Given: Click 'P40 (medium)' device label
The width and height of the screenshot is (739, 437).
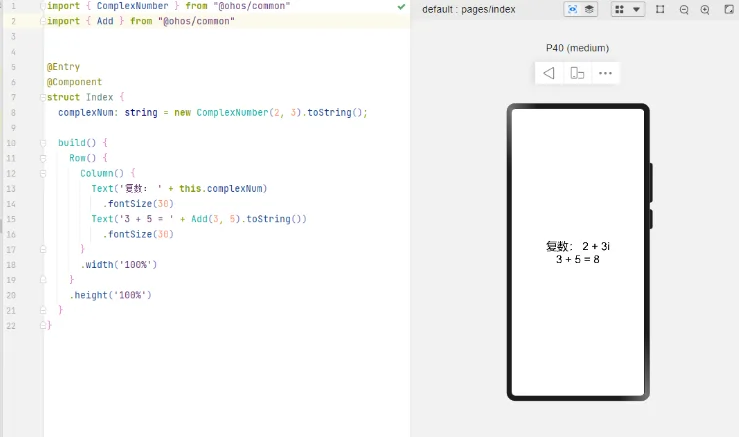Looking at the screenshot, I should 577,48.
